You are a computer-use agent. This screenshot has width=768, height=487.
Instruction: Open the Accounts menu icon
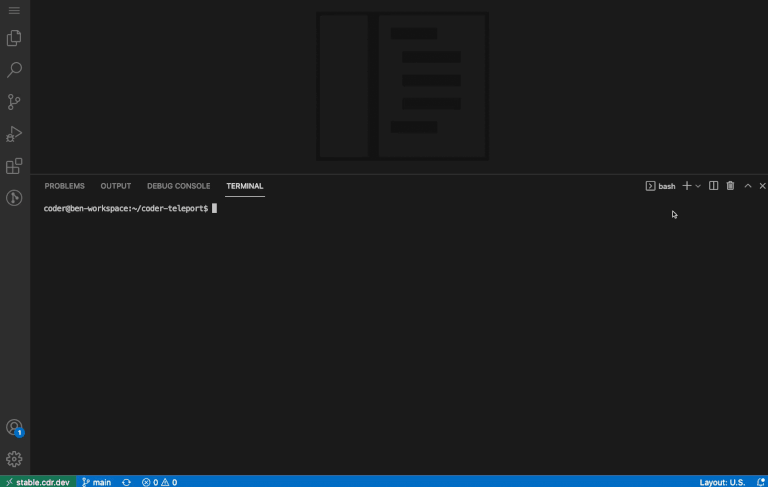(14, 428)
